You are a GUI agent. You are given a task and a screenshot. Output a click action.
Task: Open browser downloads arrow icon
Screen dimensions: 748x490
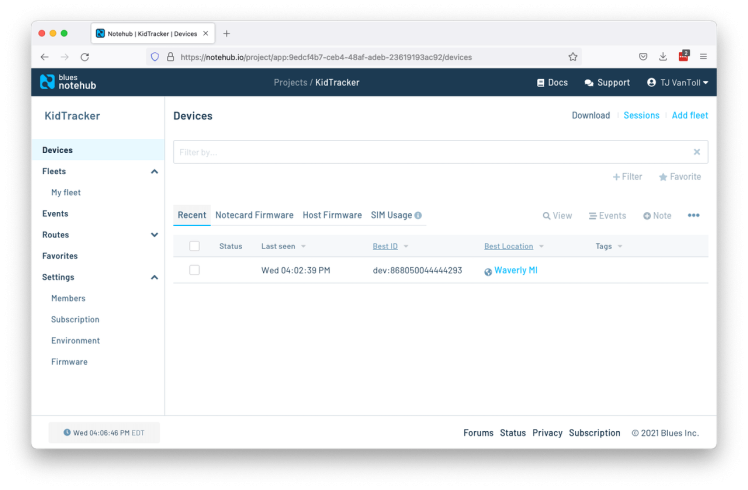click(663, 56)
